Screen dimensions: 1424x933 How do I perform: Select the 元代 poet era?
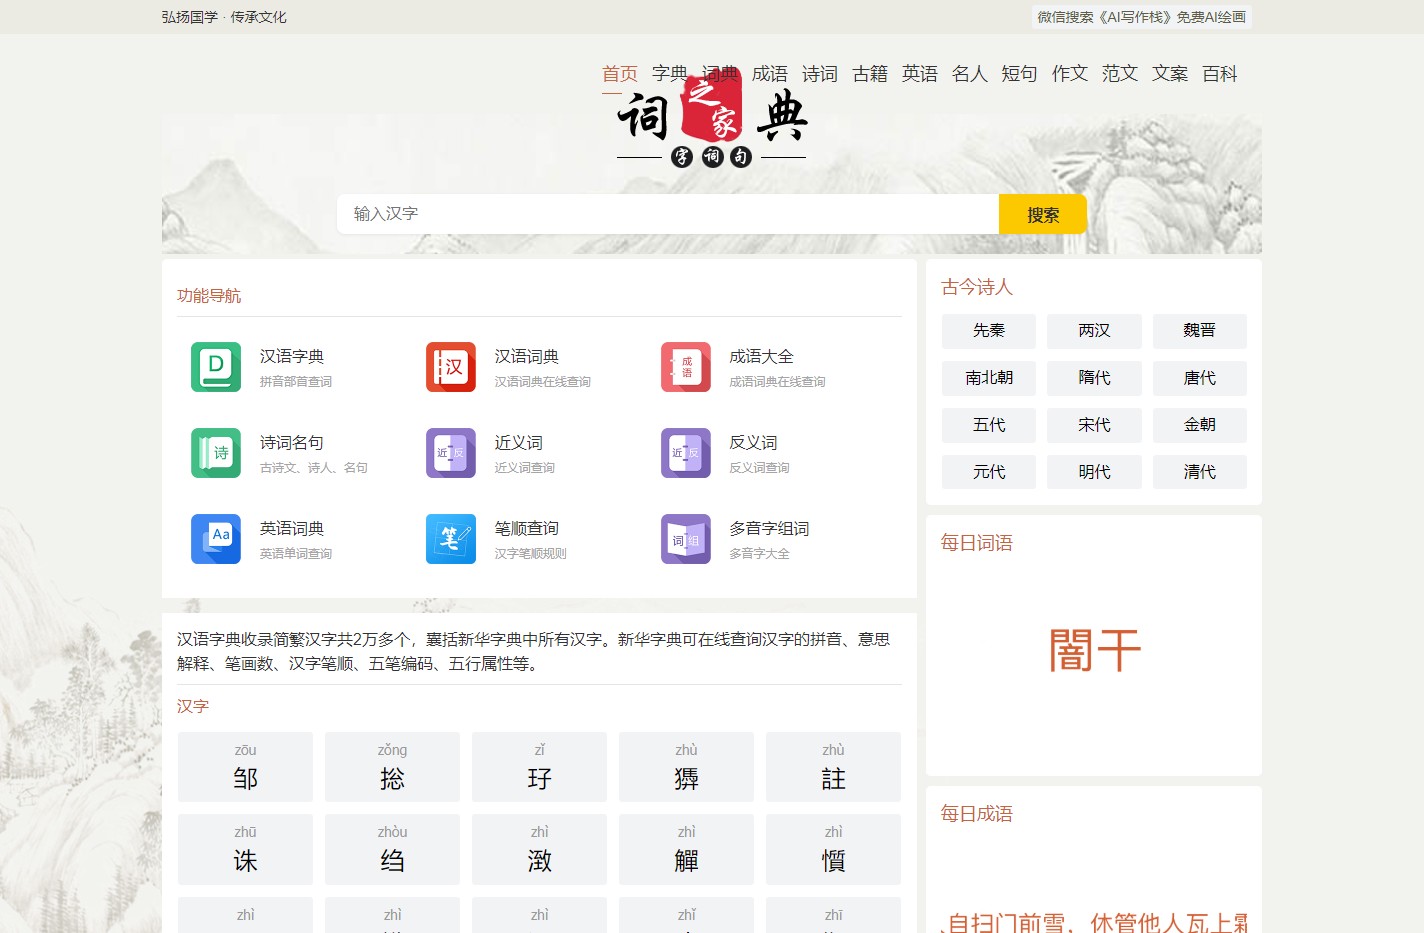(989, 472)
